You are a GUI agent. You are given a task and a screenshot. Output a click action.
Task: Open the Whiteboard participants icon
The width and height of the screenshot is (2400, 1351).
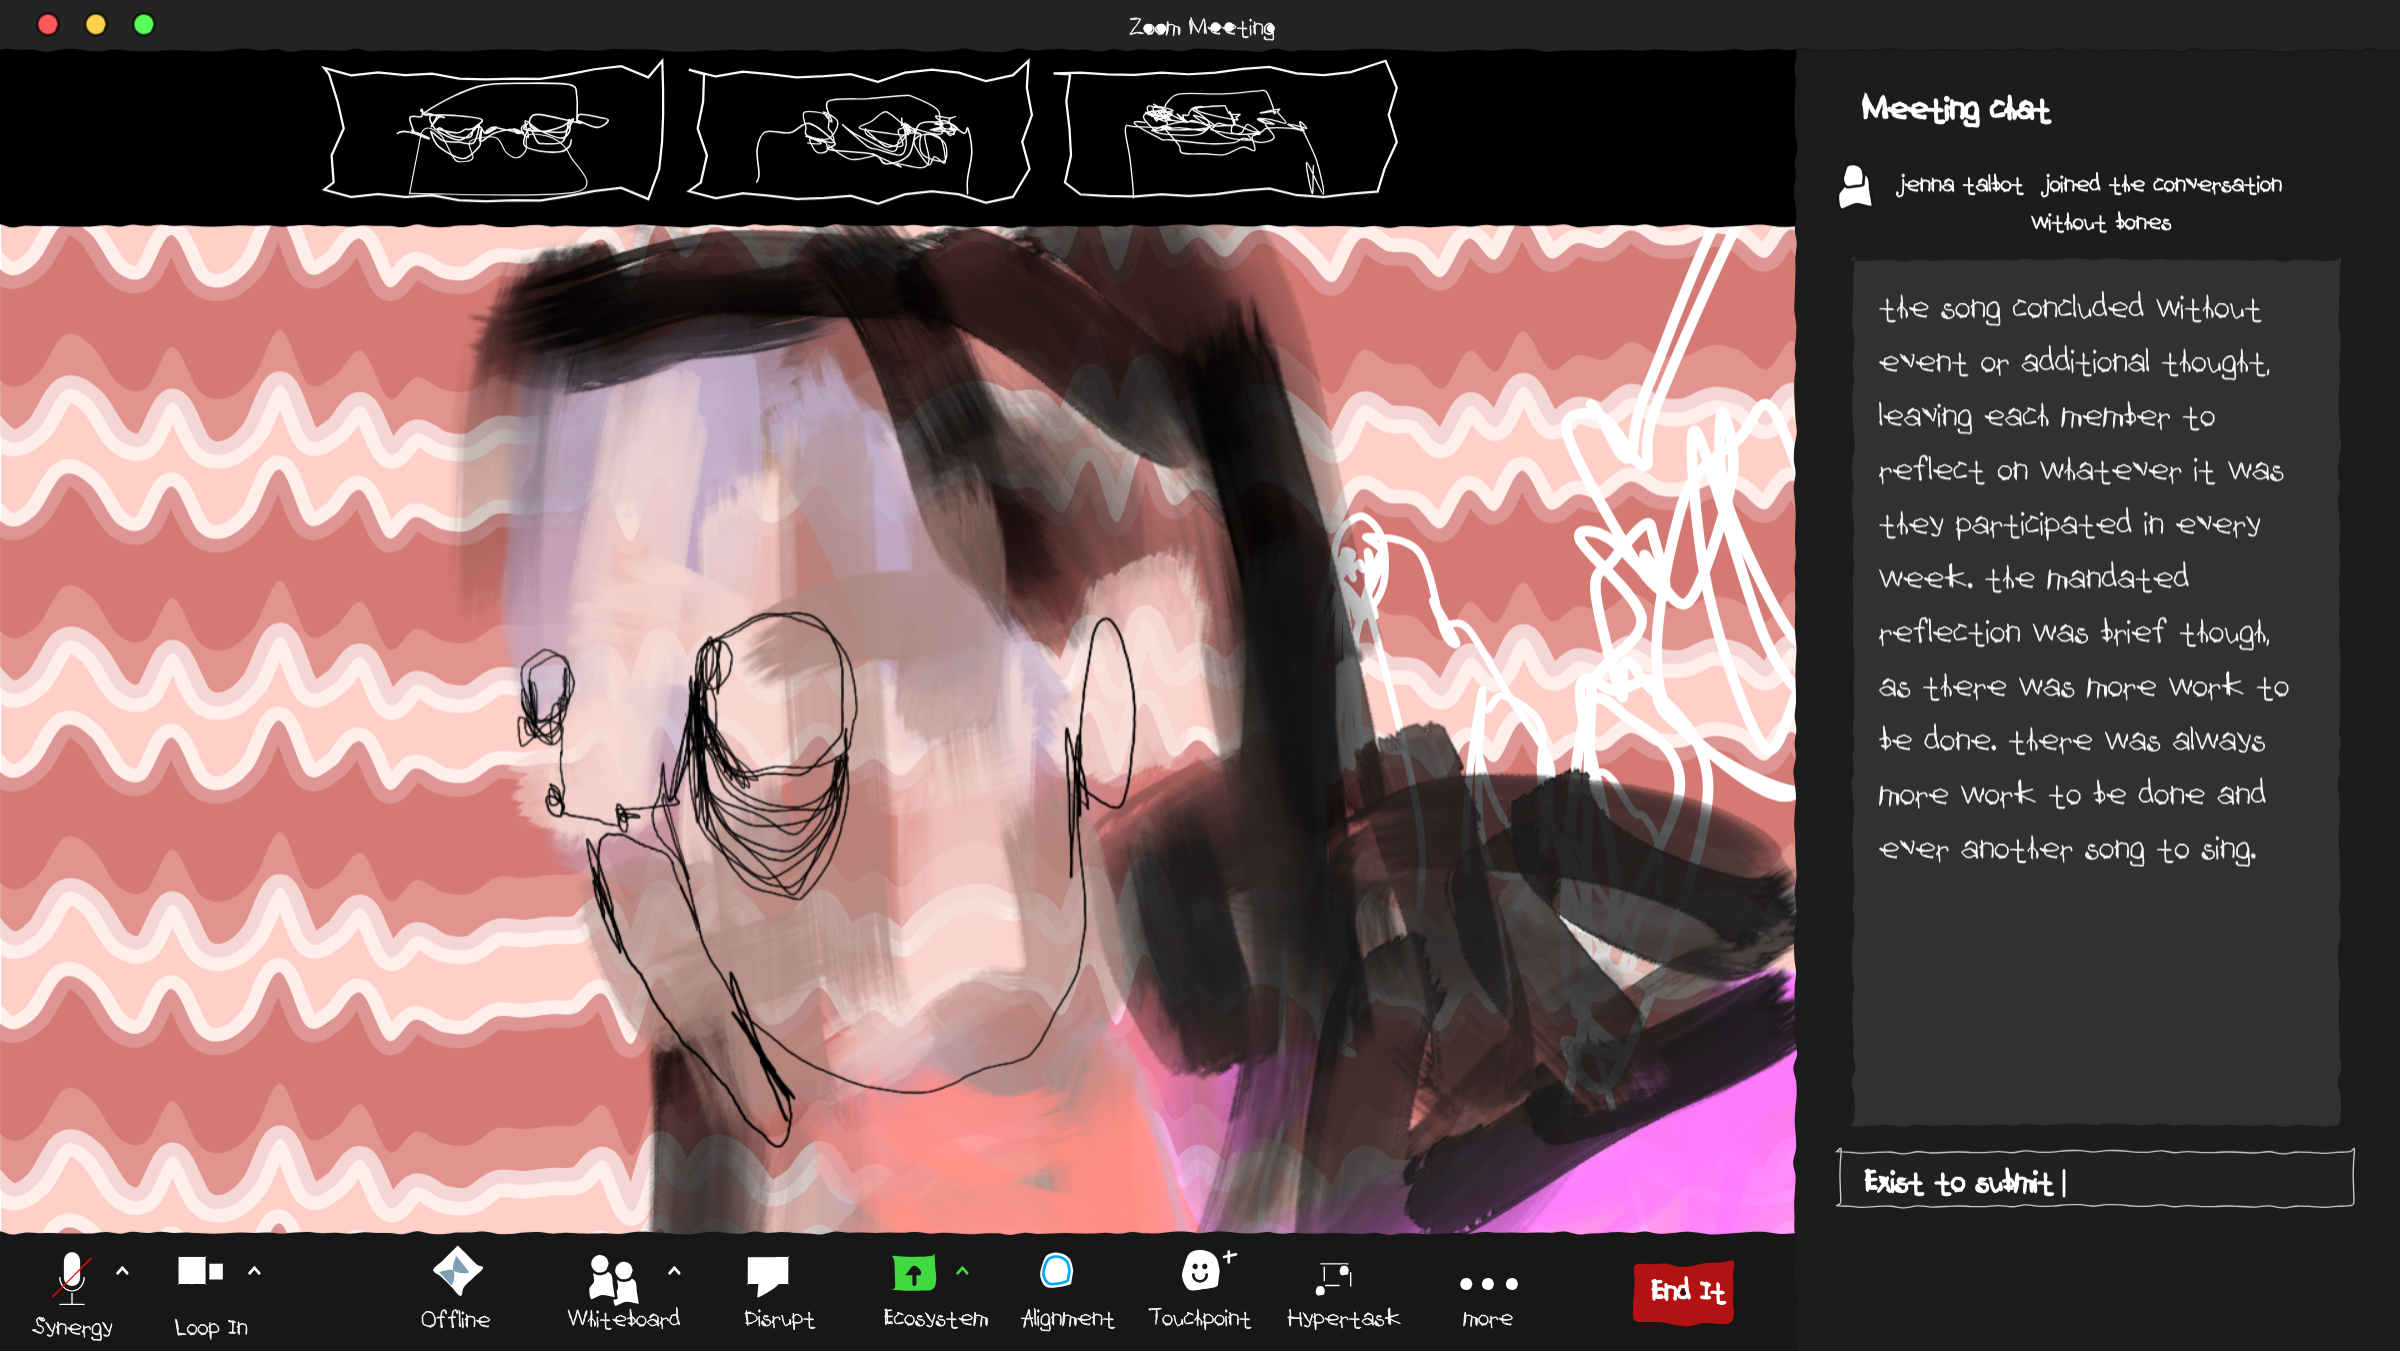click(612, 1278)
